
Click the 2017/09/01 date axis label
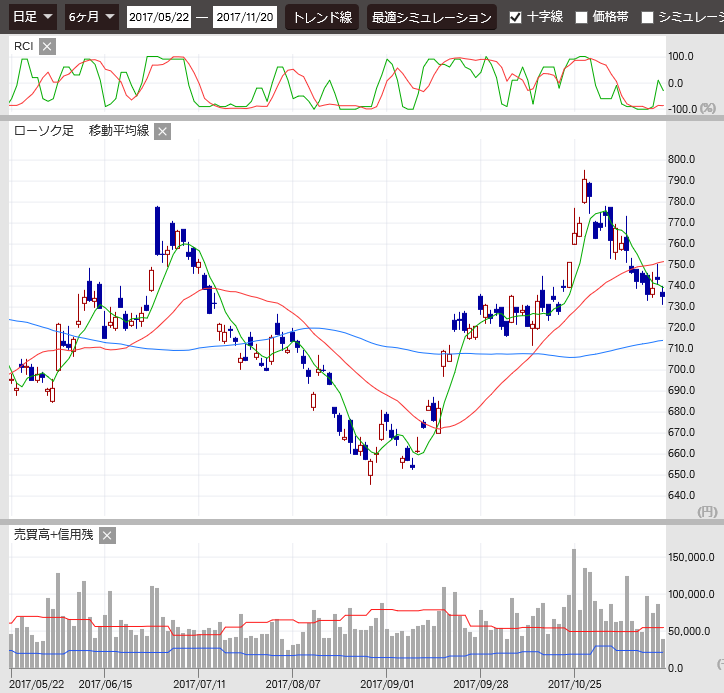click(x=386, y=685)
